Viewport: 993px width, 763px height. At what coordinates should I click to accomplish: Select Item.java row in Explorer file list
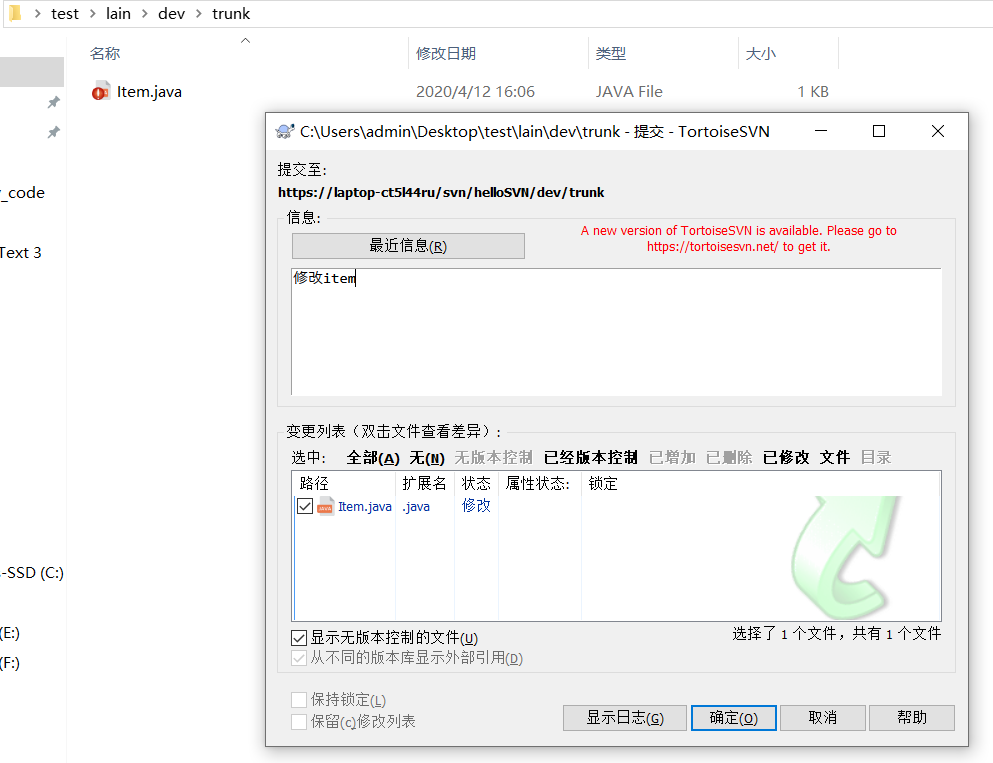(459, 92)
